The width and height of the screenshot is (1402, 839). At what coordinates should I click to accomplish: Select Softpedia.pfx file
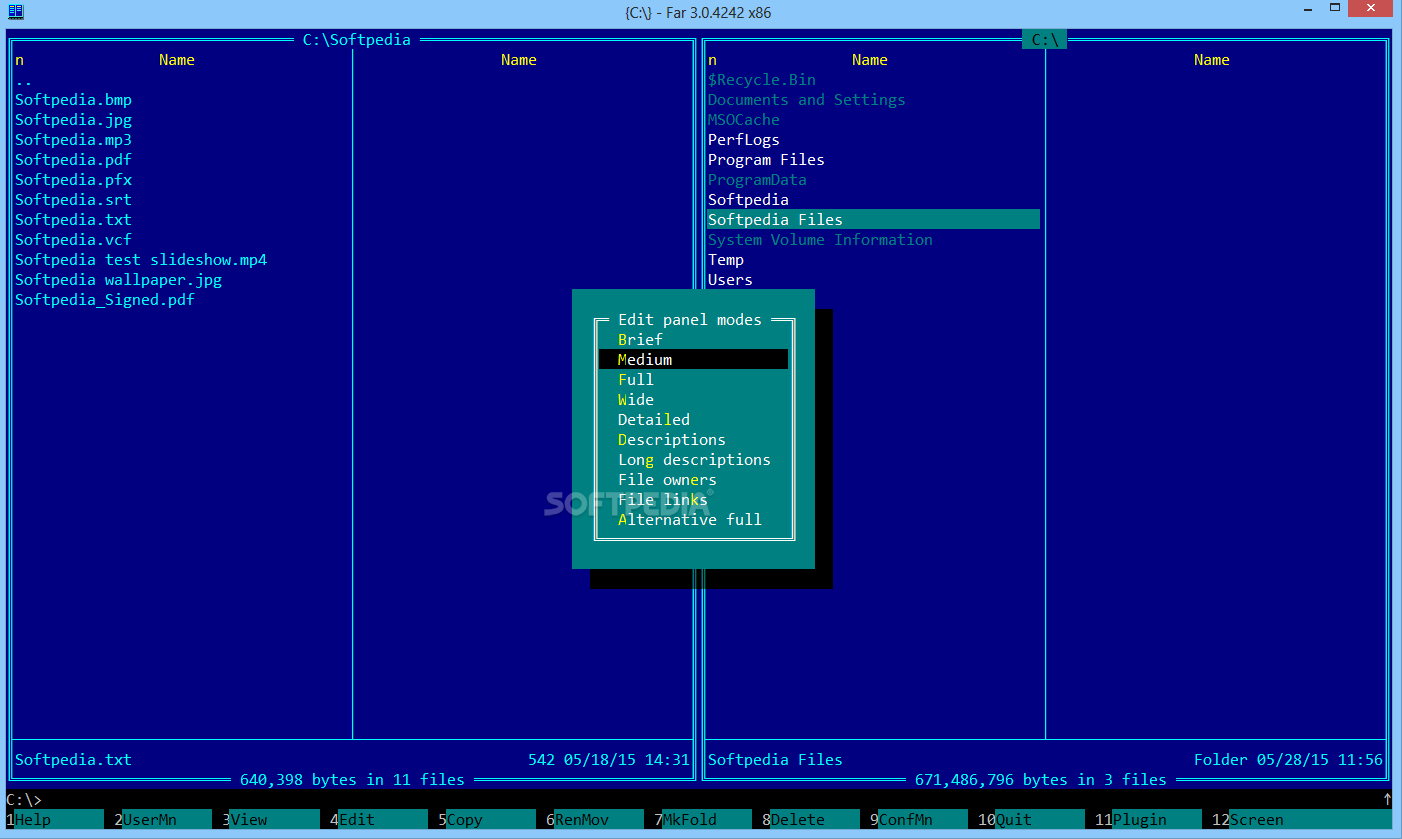pos(73,180)
